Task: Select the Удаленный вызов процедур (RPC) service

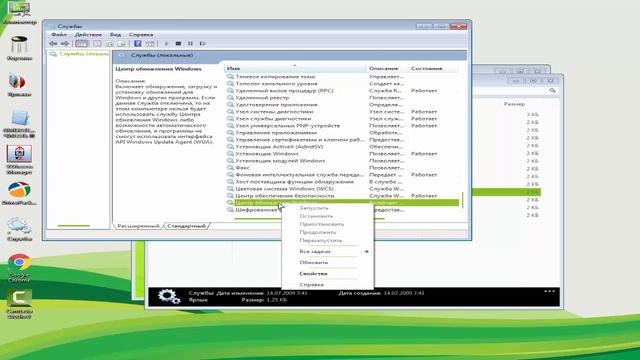Action: tap(284, 91)
